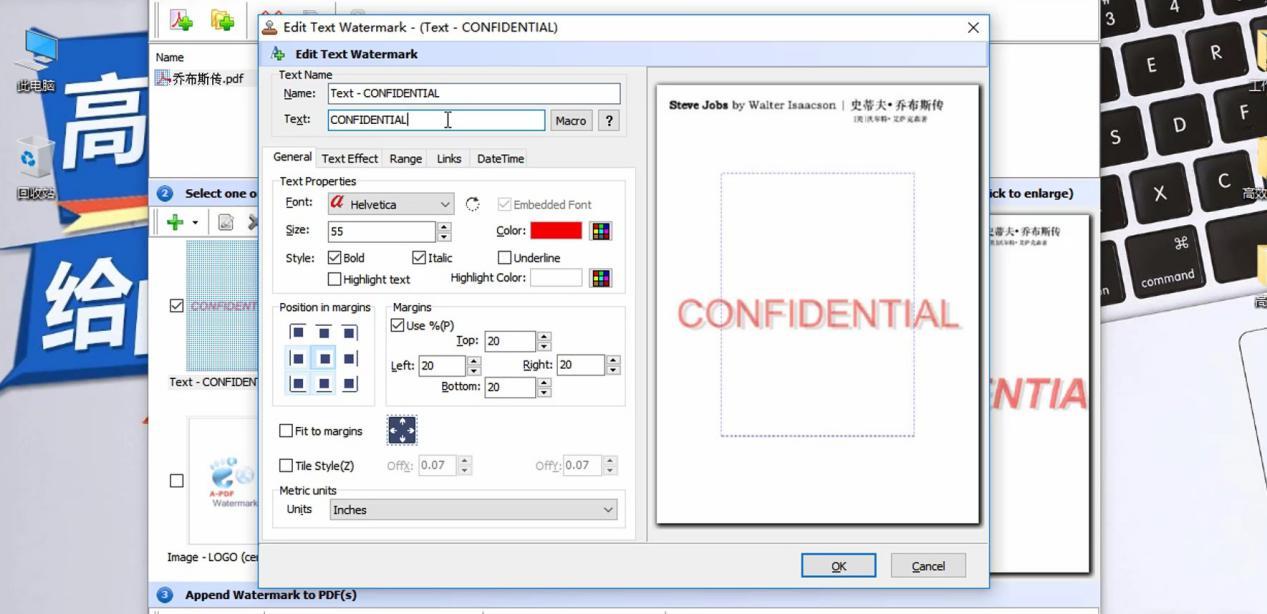Click the red text Color swatch
Screen dimensions: 1267x614
[556, 231]
